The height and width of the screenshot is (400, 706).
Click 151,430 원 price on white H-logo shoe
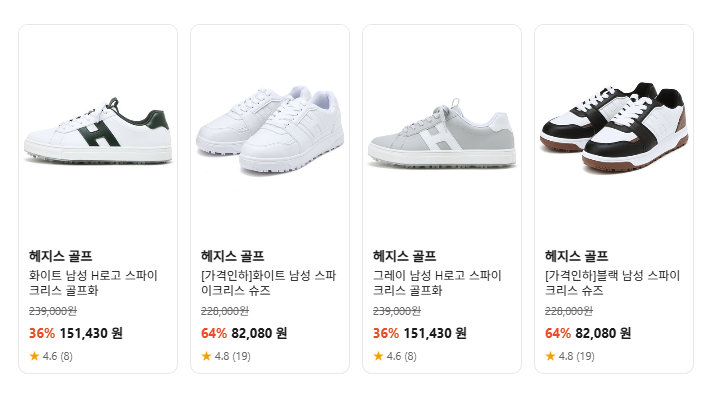coord(91,333)
